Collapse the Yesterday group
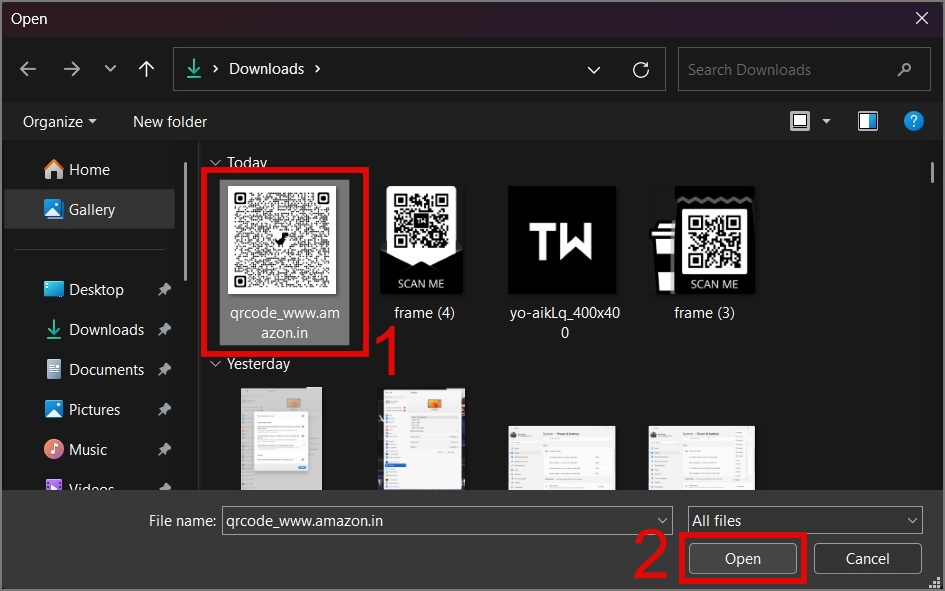 [214, 364]
